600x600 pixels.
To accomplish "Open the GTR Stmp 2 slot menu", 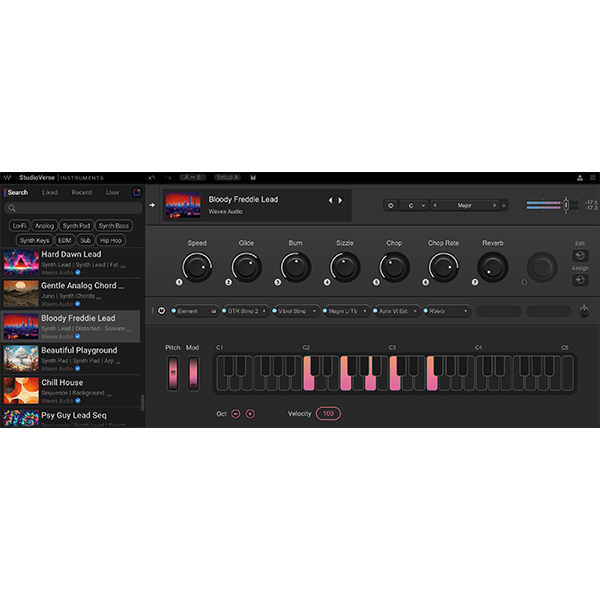I will click(x=264, y=311).
